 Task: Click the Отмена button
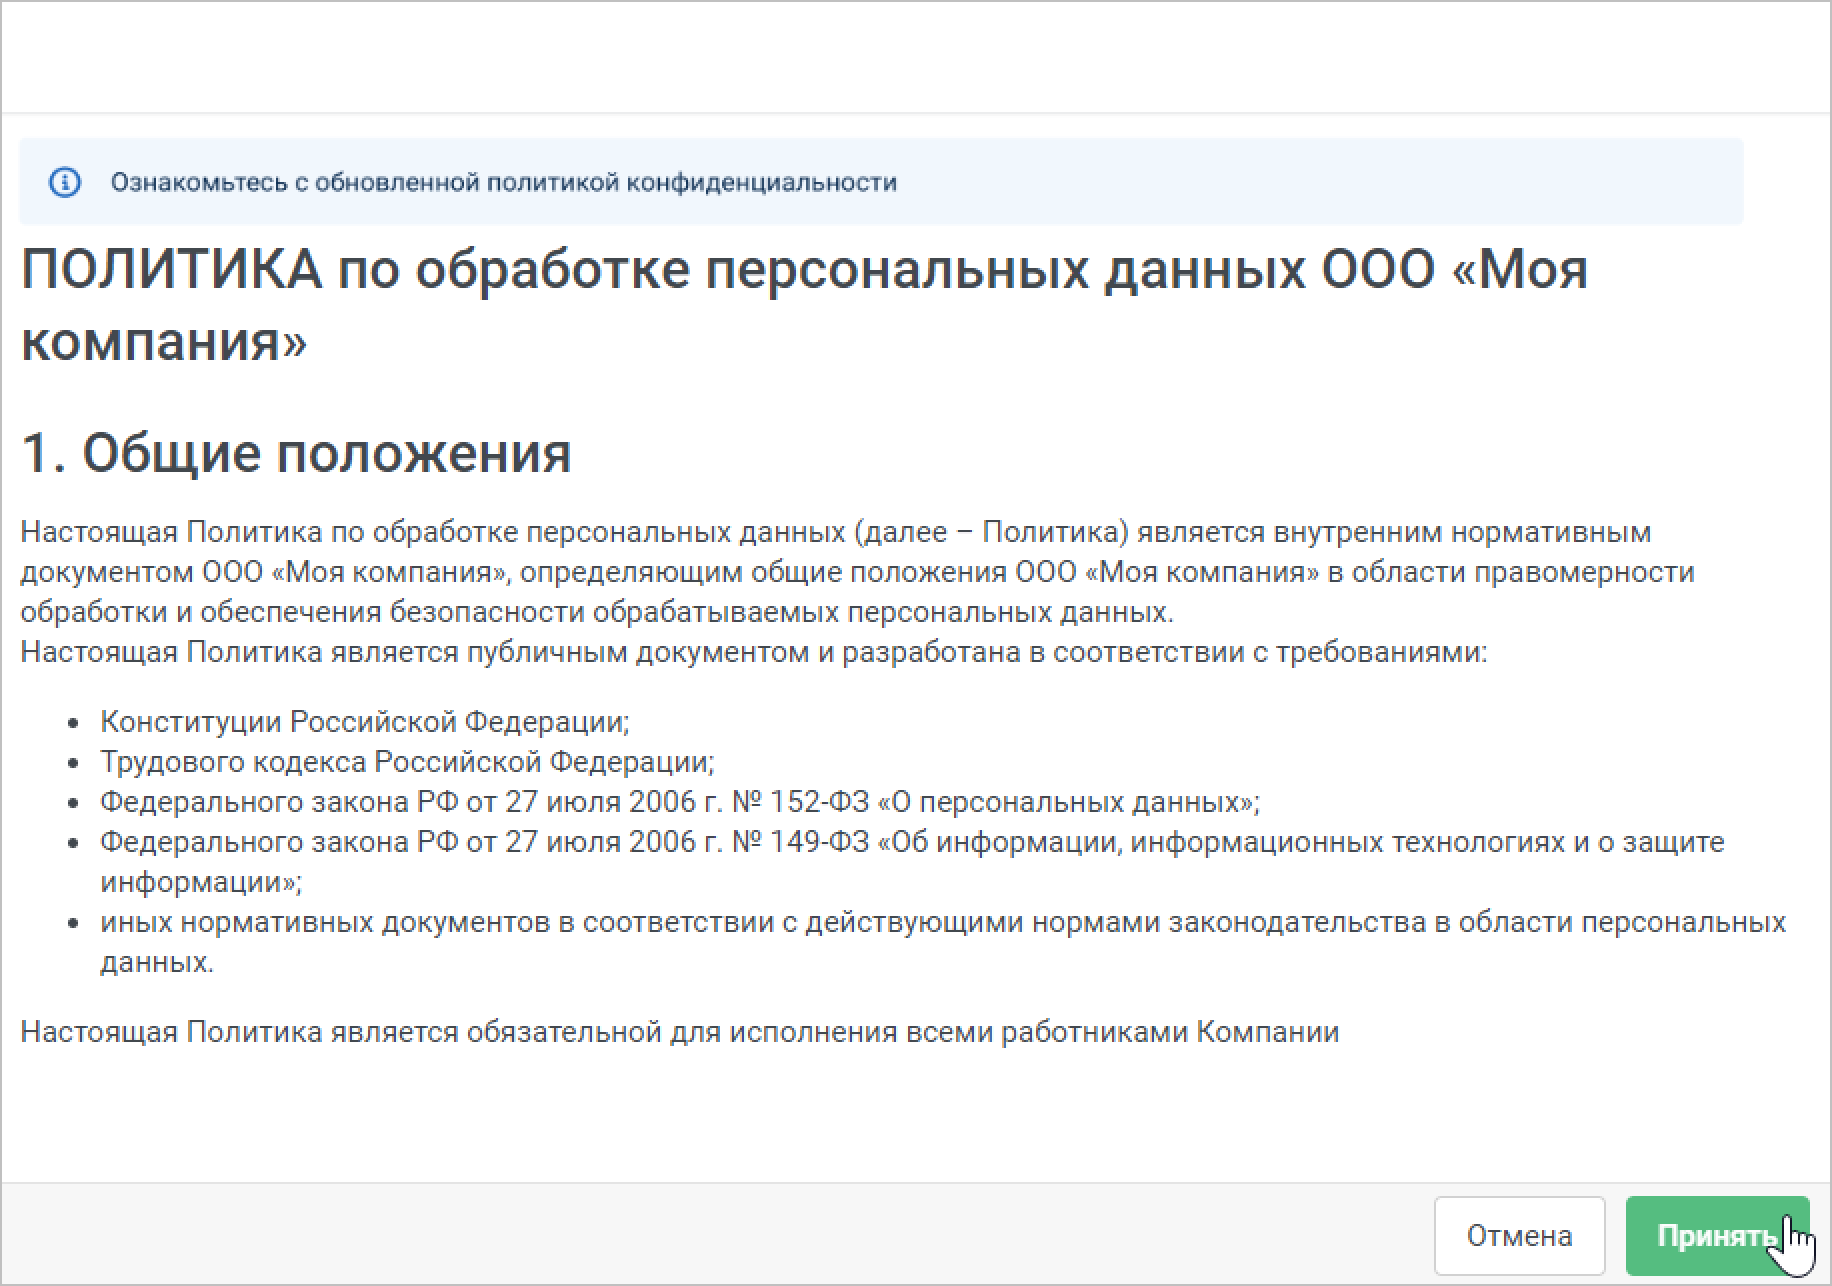(x=1519, y=1236)
